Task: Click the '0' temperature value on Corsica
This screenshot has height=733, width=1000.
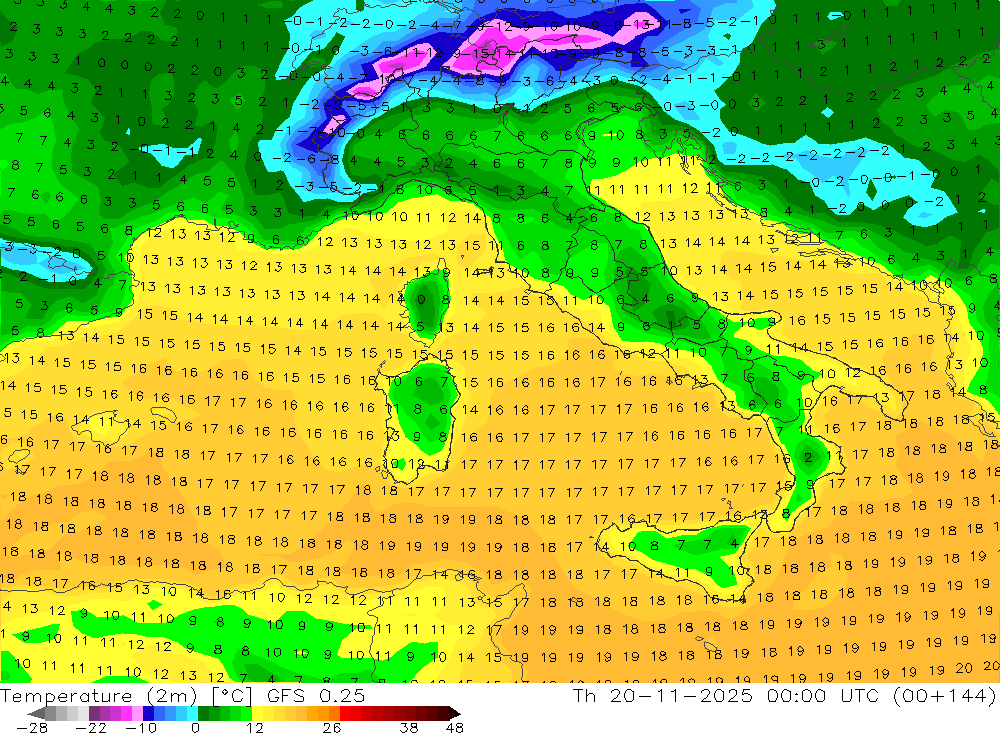Action: tap(421, 299)
